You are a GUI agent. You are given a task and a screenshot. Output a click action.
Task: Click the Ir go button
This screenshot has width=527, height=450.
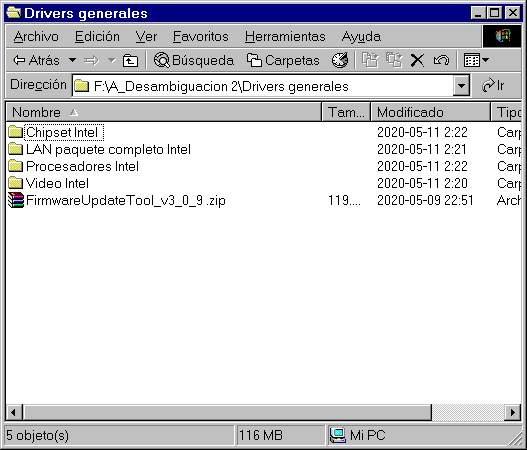coord(493,86)
